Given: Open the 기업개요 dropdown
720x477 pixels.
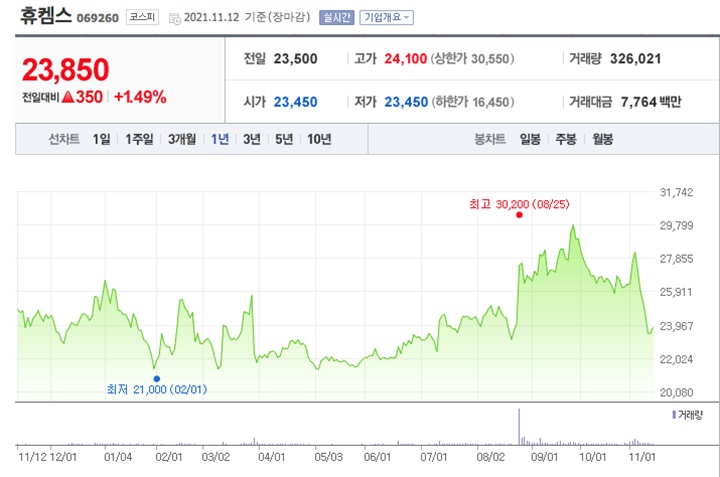Looking at the screenshot, I should tap(386, 17).
